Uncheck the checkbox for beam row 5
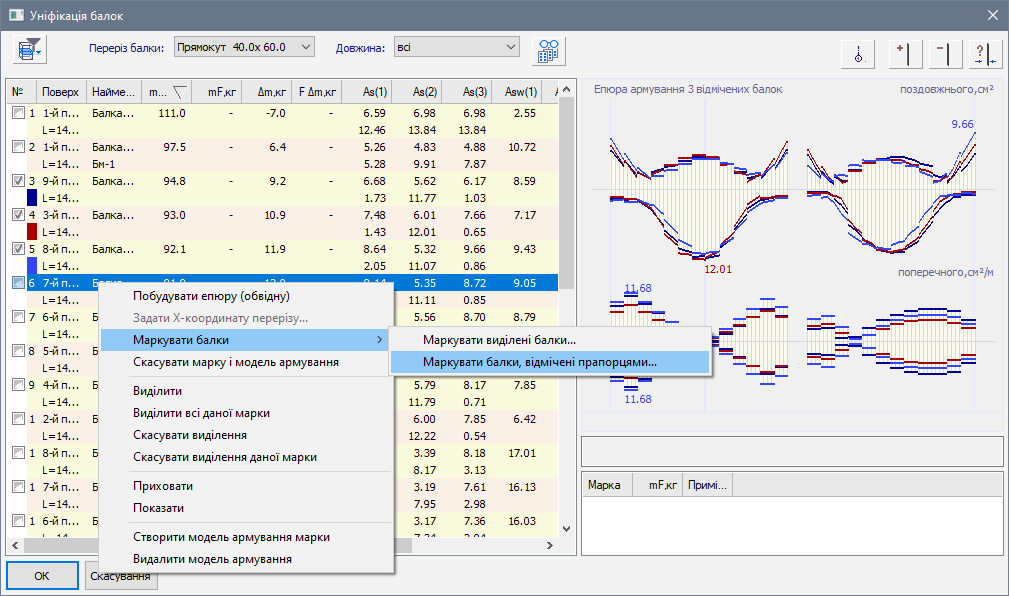Image resolution: width=1009 pixels, height=596 pixels. click(x=19, y=250)
